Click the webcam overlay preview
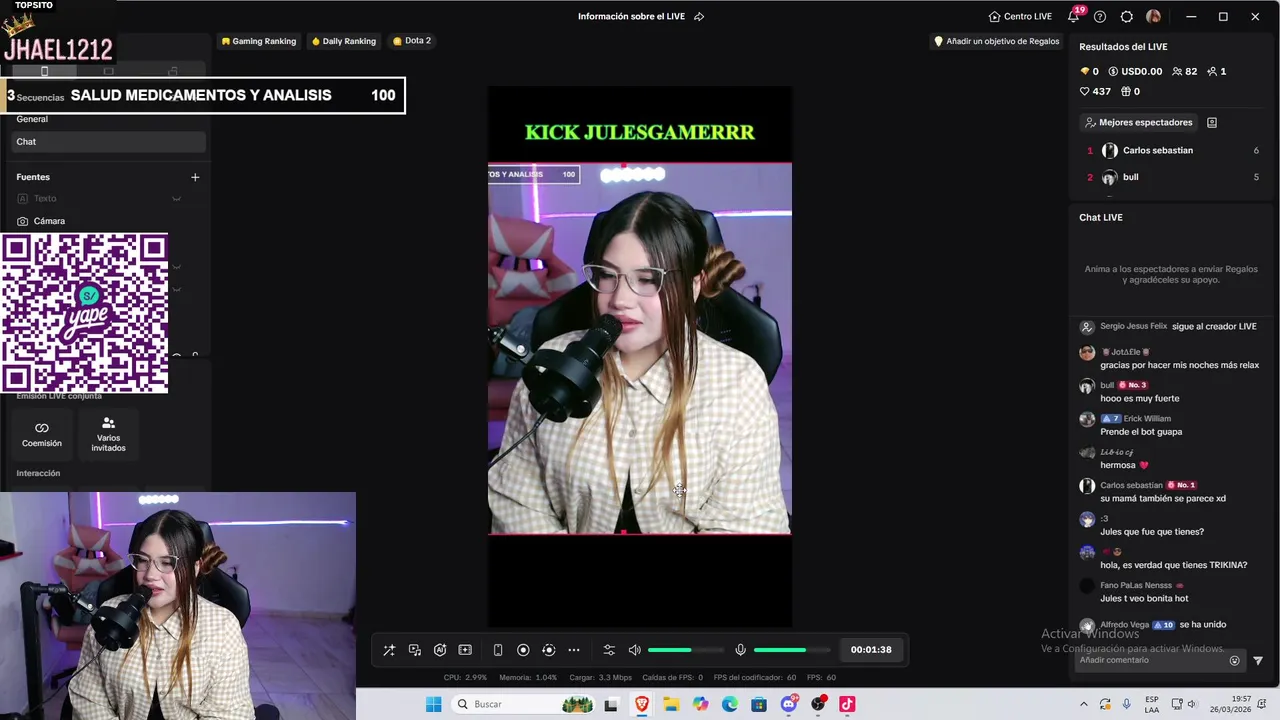The image size is (1280, 720). coord(178,605)
